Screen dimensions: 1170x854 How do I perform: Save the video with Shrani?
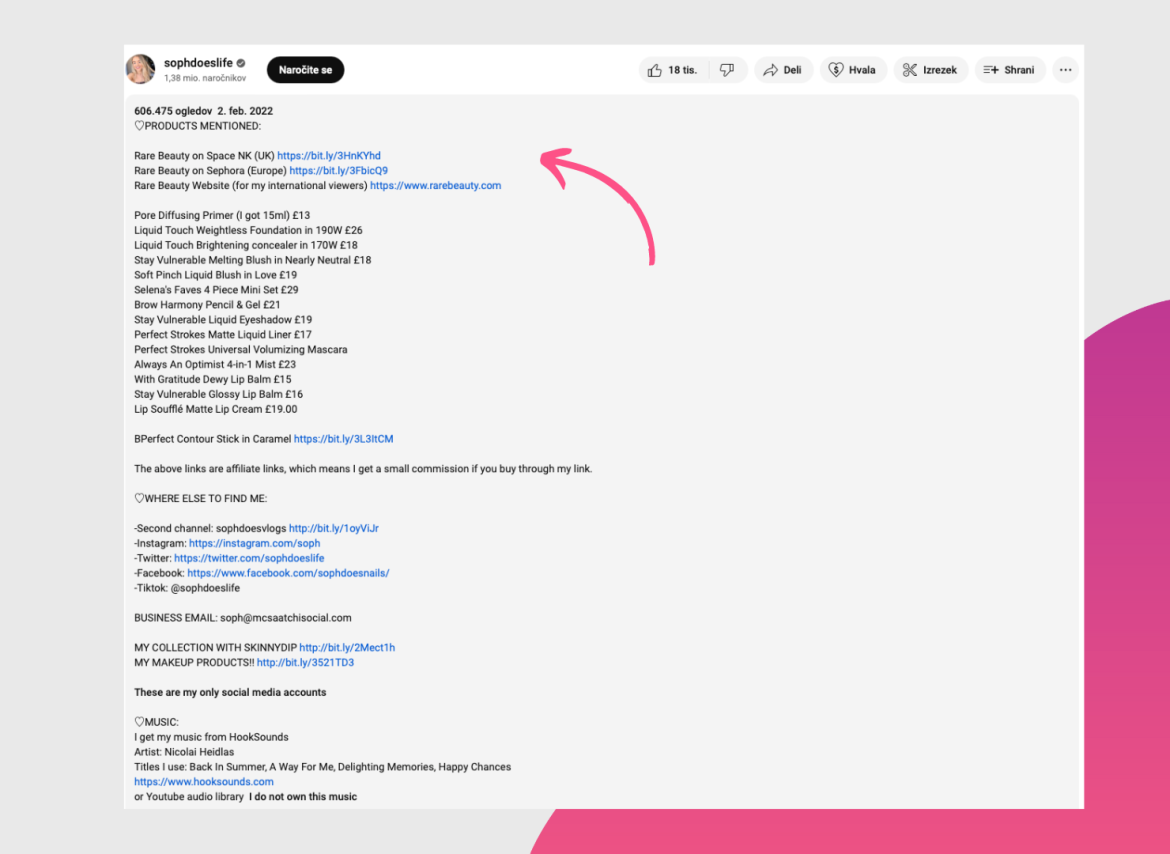(x=1010, y=70)
